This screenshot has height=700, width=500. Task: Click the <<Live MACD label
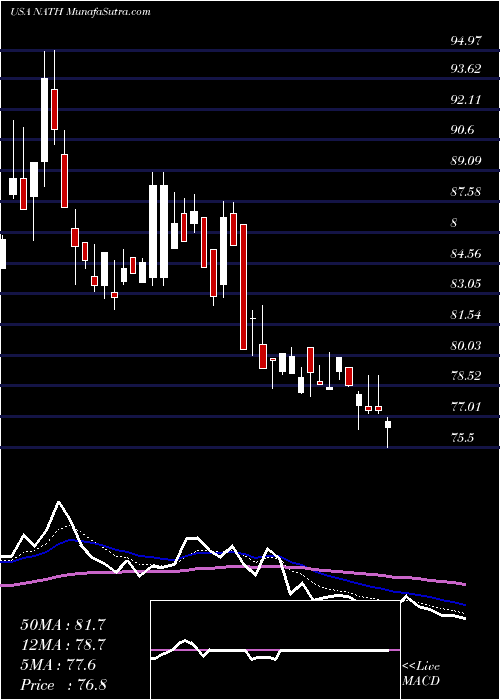[x=421, y=674]
